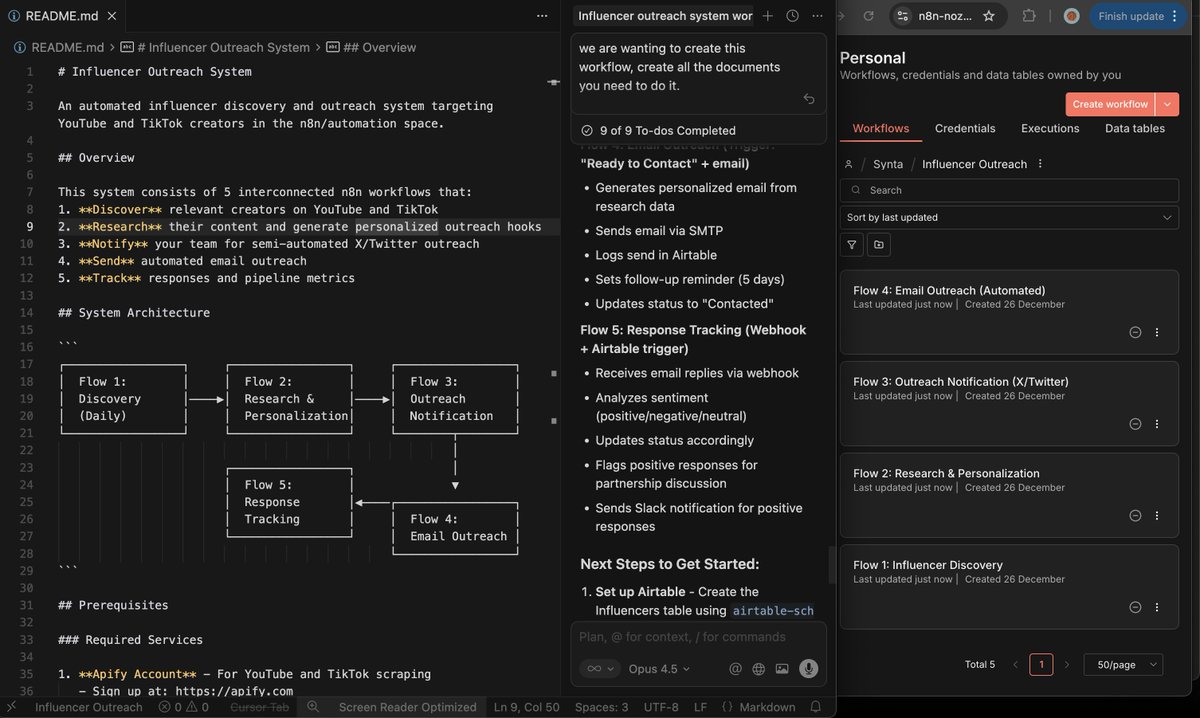This screenshot has height=718, width=1200.
Task: Open editor more actions ellipsis menu
Action: [542, 16]
